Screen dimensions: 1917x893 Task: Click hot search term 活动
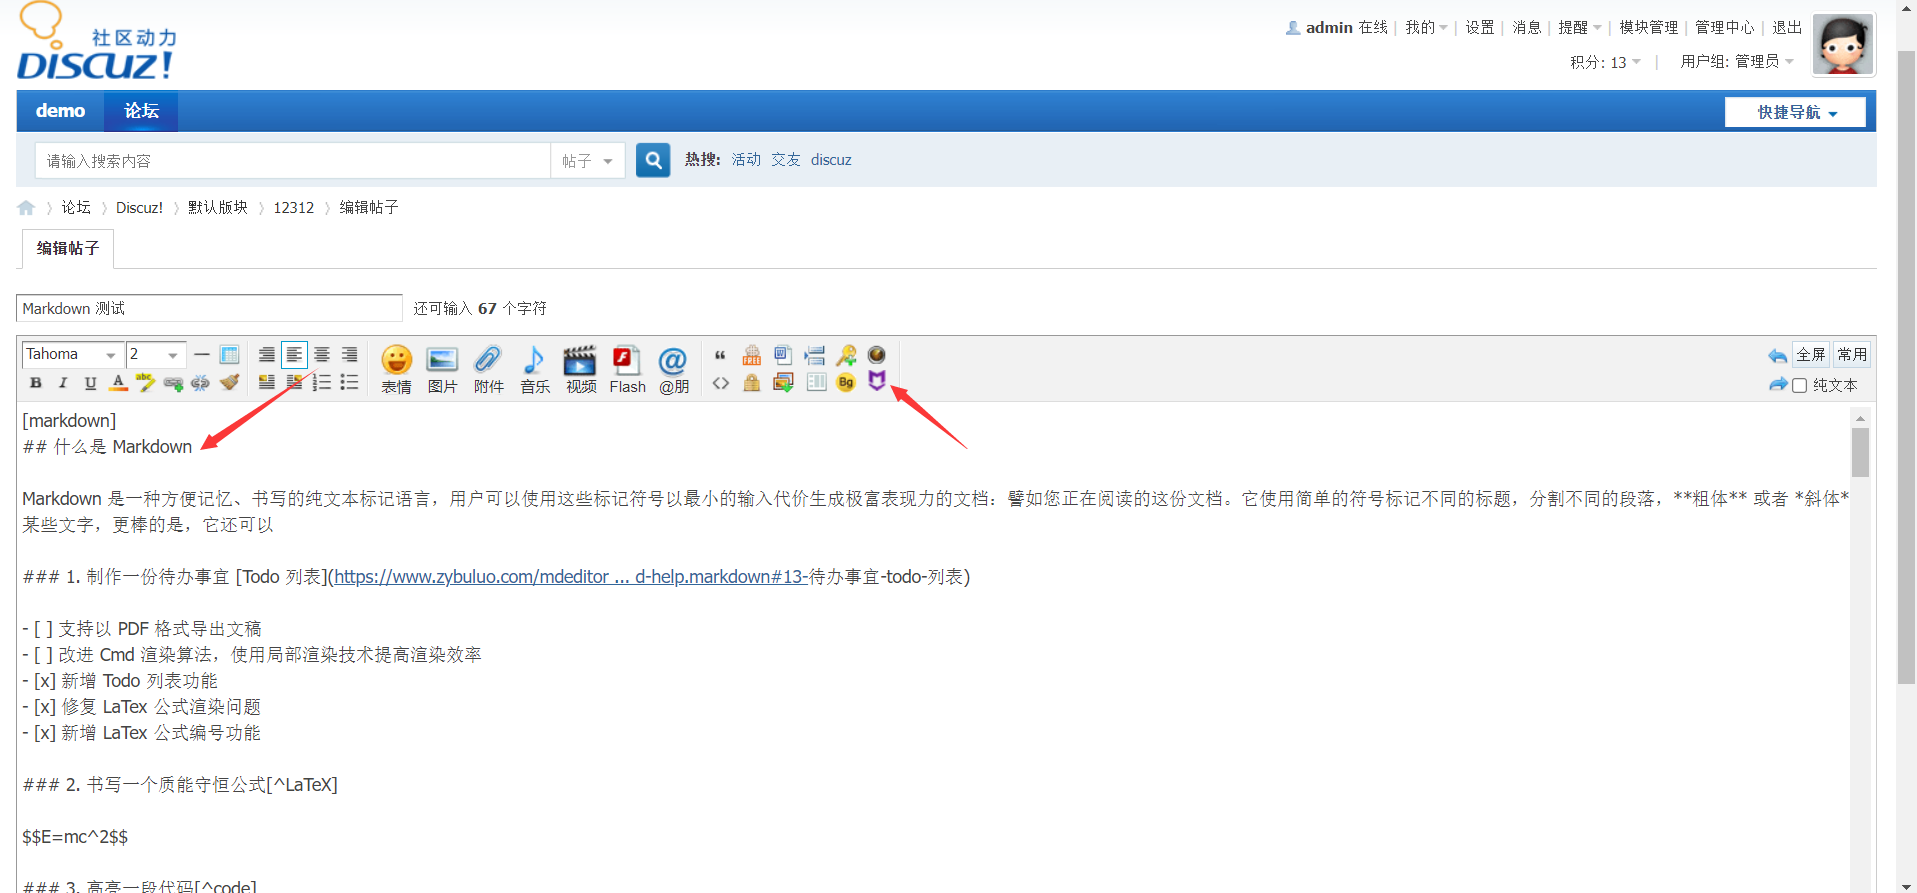tap(746, 160)
